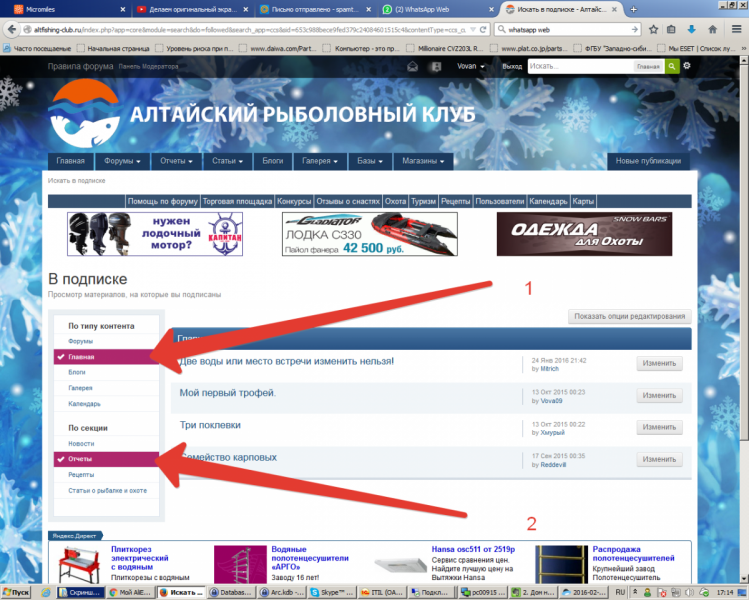Click Изменить for Две воды topic
The height and width of the screenshot is (600, 749).
click(x=659, y=364)
